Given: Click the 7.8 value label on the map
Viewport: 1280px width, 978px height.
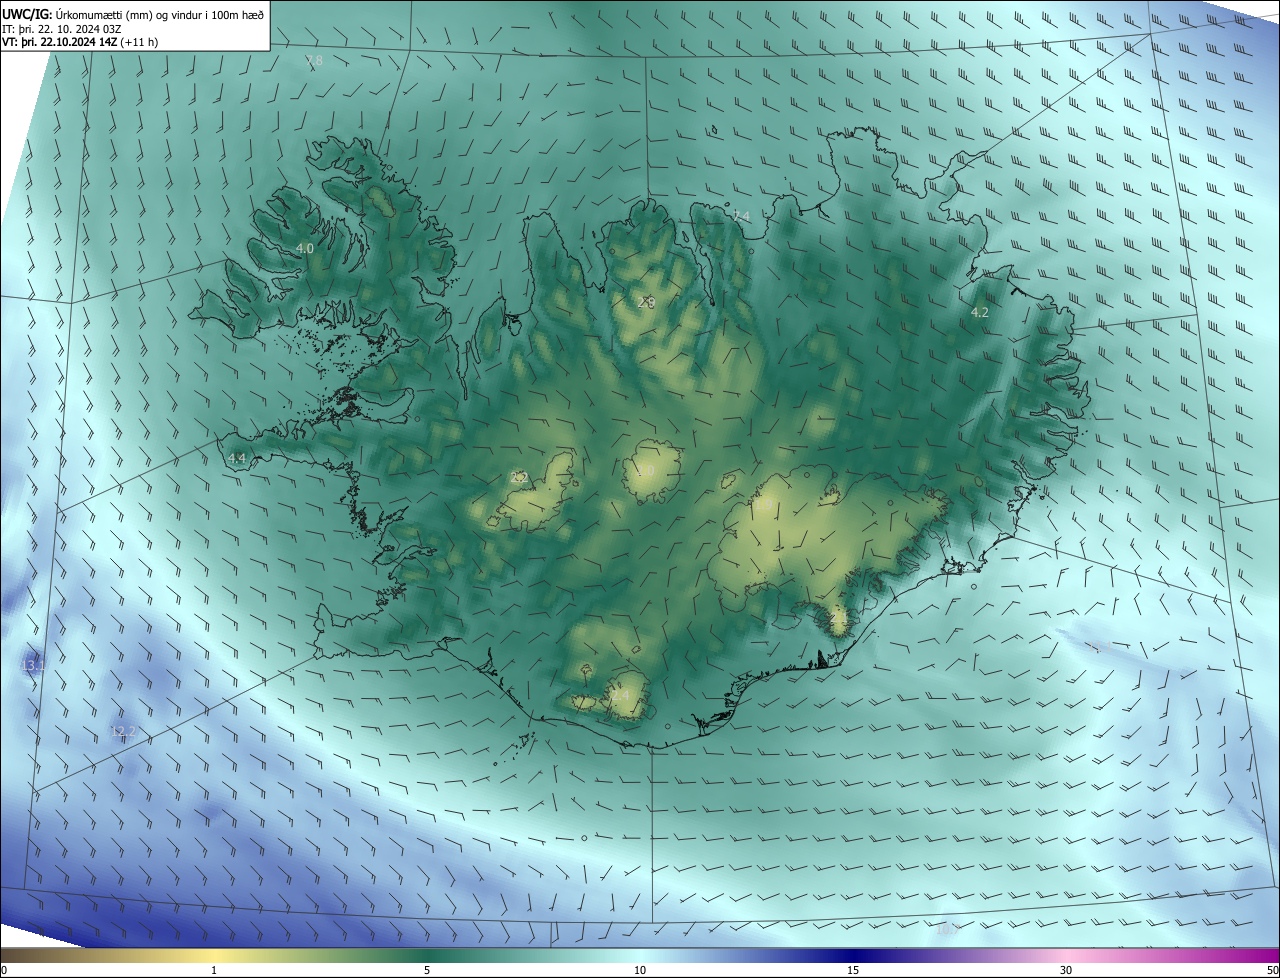Looking at the screenshot, I should 314,61.
